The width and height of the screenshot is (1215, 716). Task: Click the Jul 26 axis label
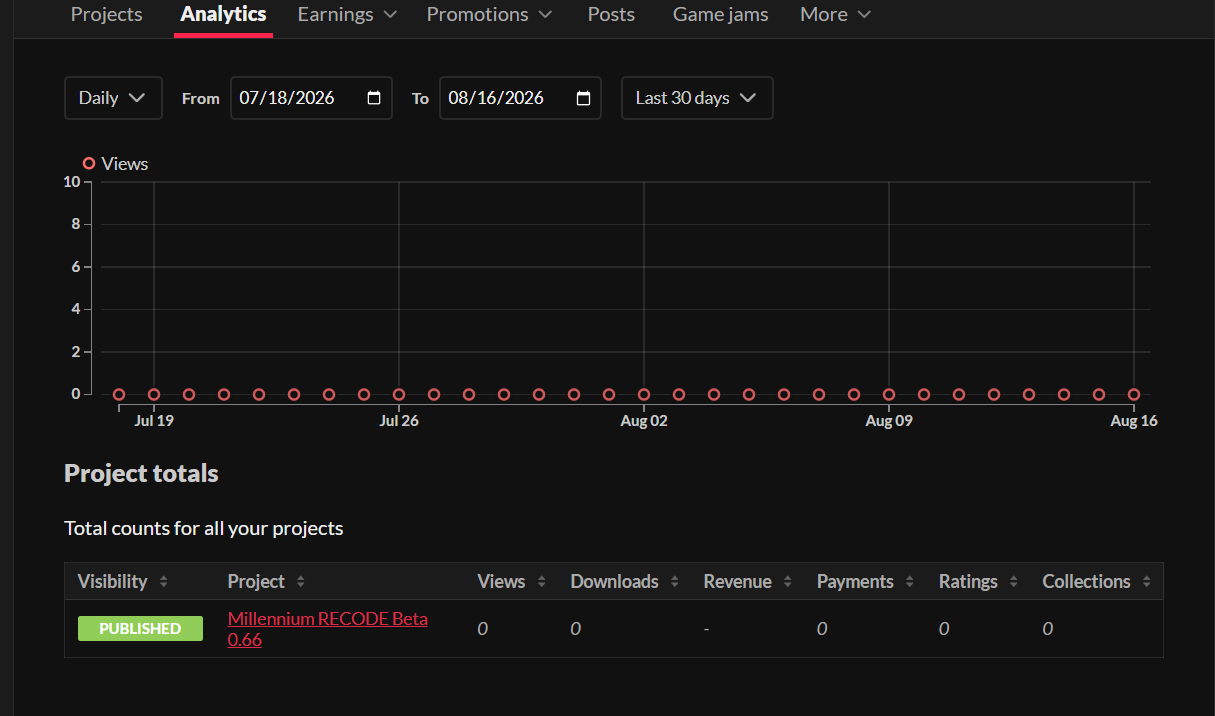tap(399, 421)
